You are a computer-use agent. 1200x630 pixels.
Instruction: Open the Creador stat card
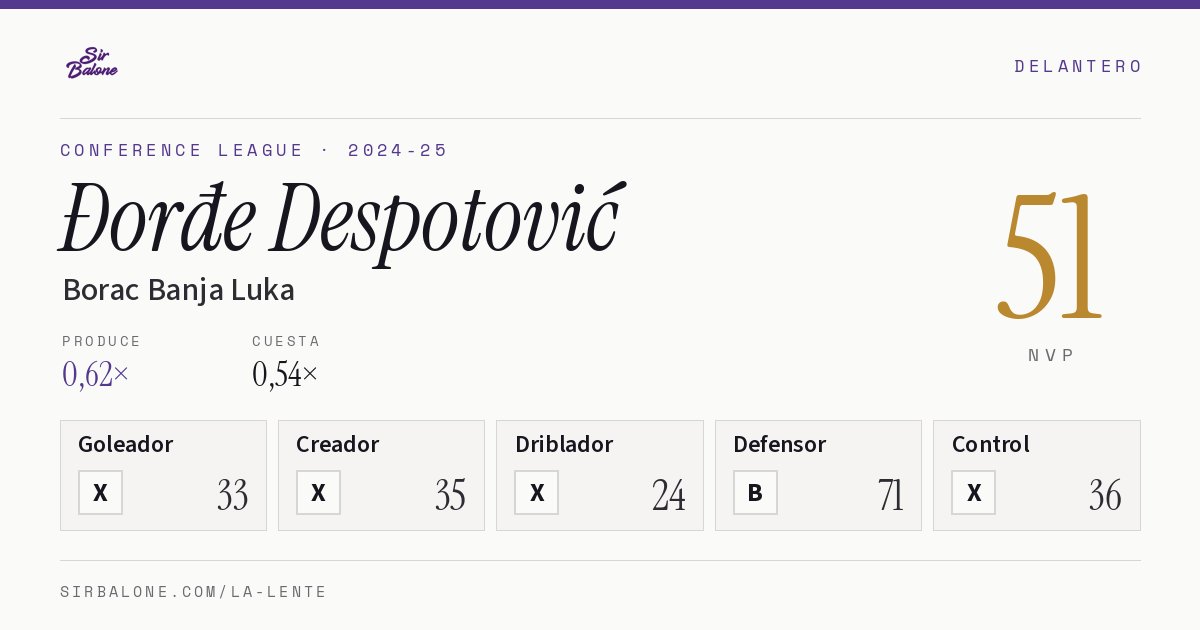(x=381, y=475)
